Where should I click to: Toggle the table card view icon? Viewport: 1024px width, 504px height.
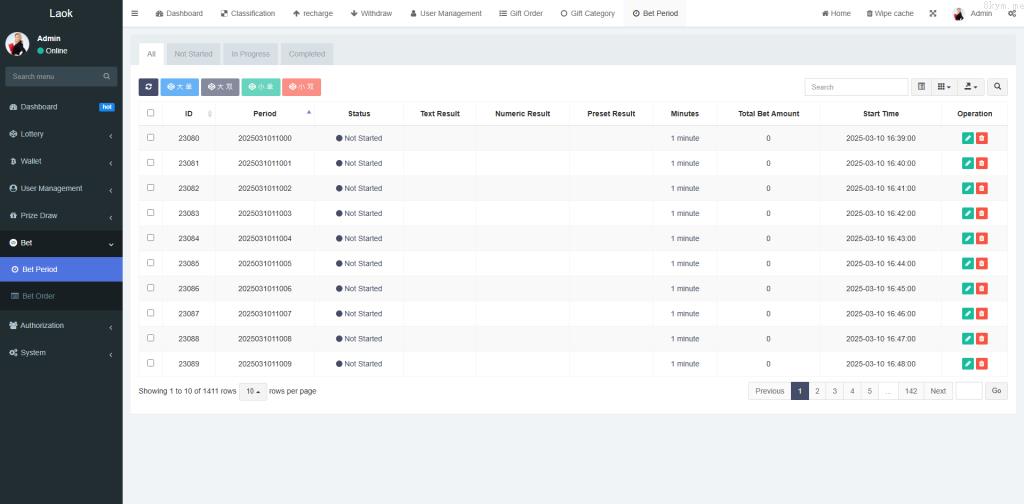[x=922, y=87]
